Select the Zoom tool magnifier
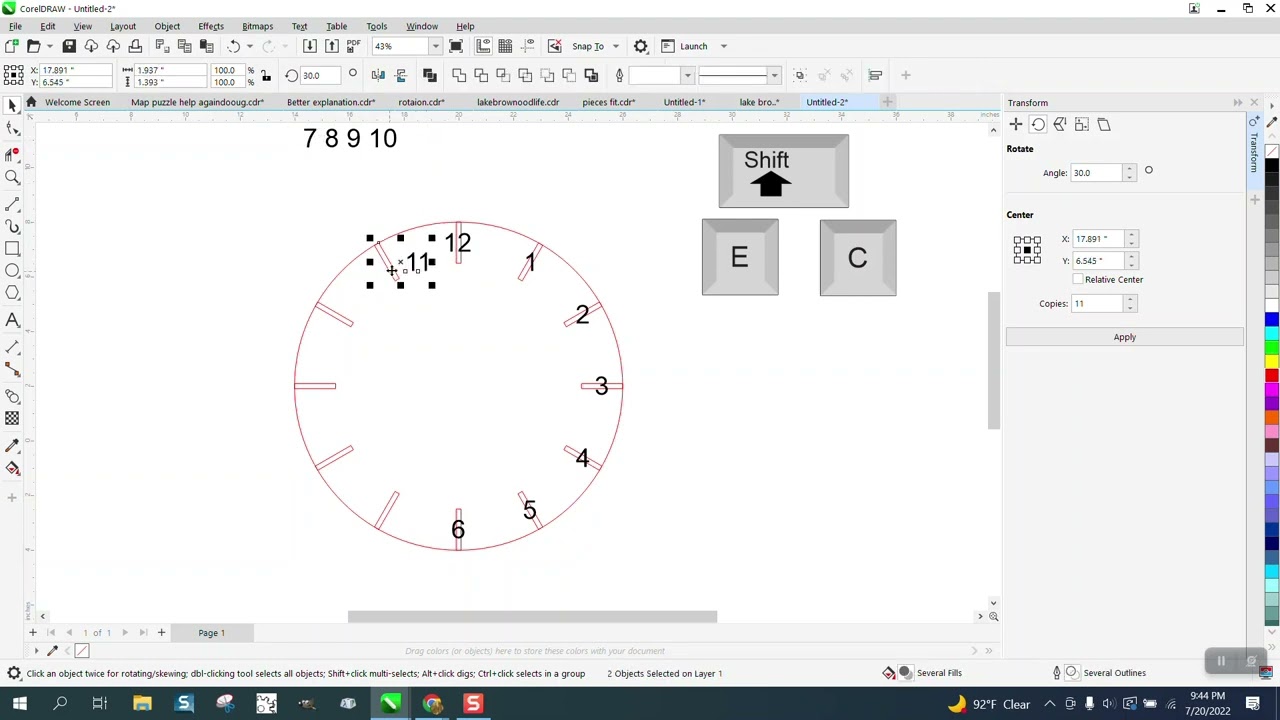 12,177
